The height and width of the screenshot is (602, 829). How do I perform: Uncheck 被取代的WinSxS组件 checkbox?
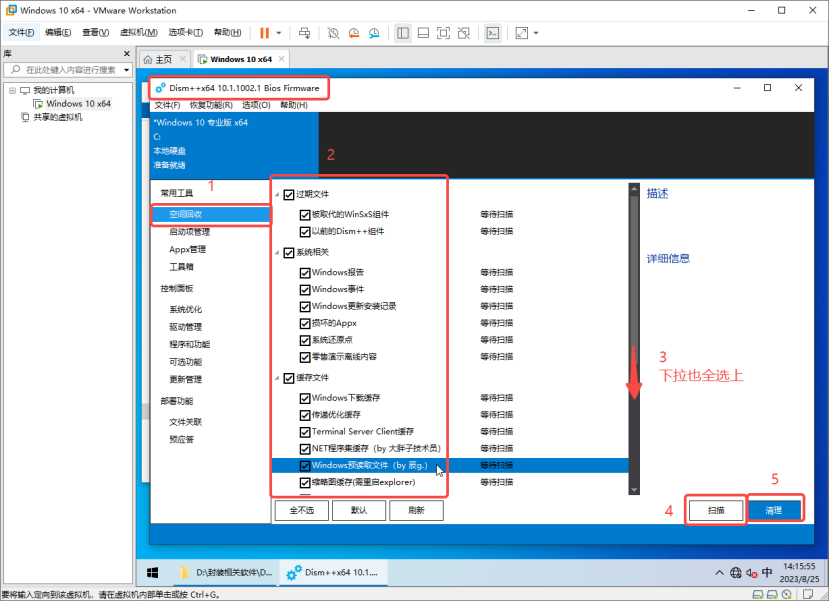click(x=305, y=215)
